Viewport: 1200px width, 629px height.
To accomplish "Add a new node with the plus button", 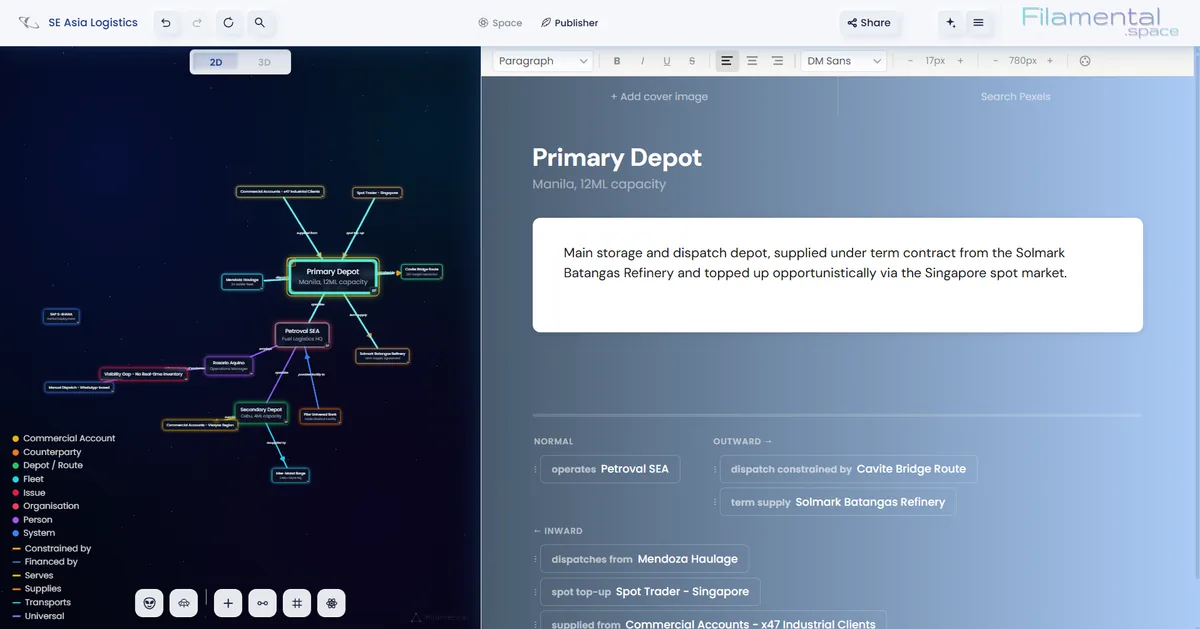I will pyautogui.click(x=228, y=603).
